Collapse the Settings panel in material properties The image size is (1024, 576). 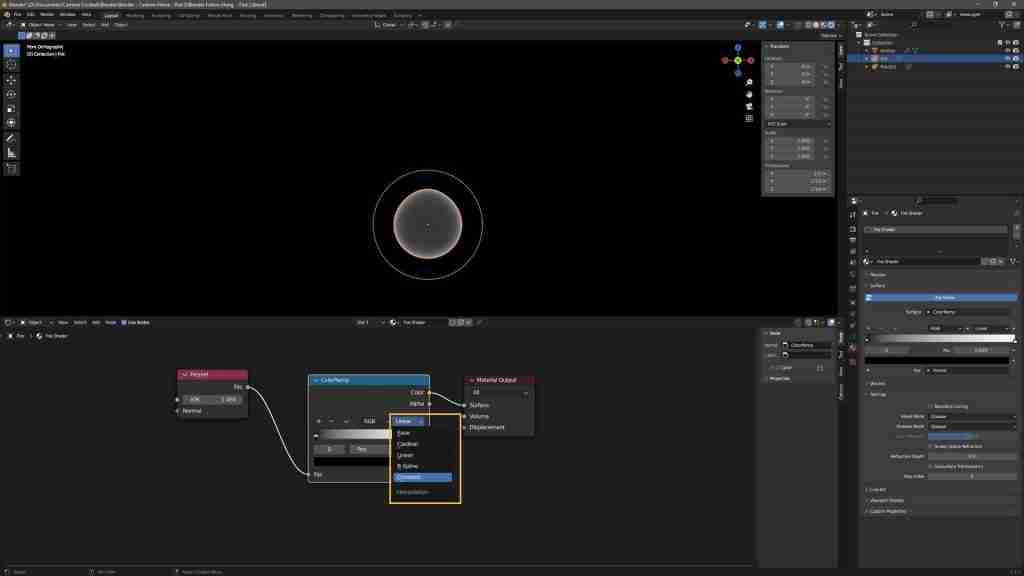pos(877,394)
